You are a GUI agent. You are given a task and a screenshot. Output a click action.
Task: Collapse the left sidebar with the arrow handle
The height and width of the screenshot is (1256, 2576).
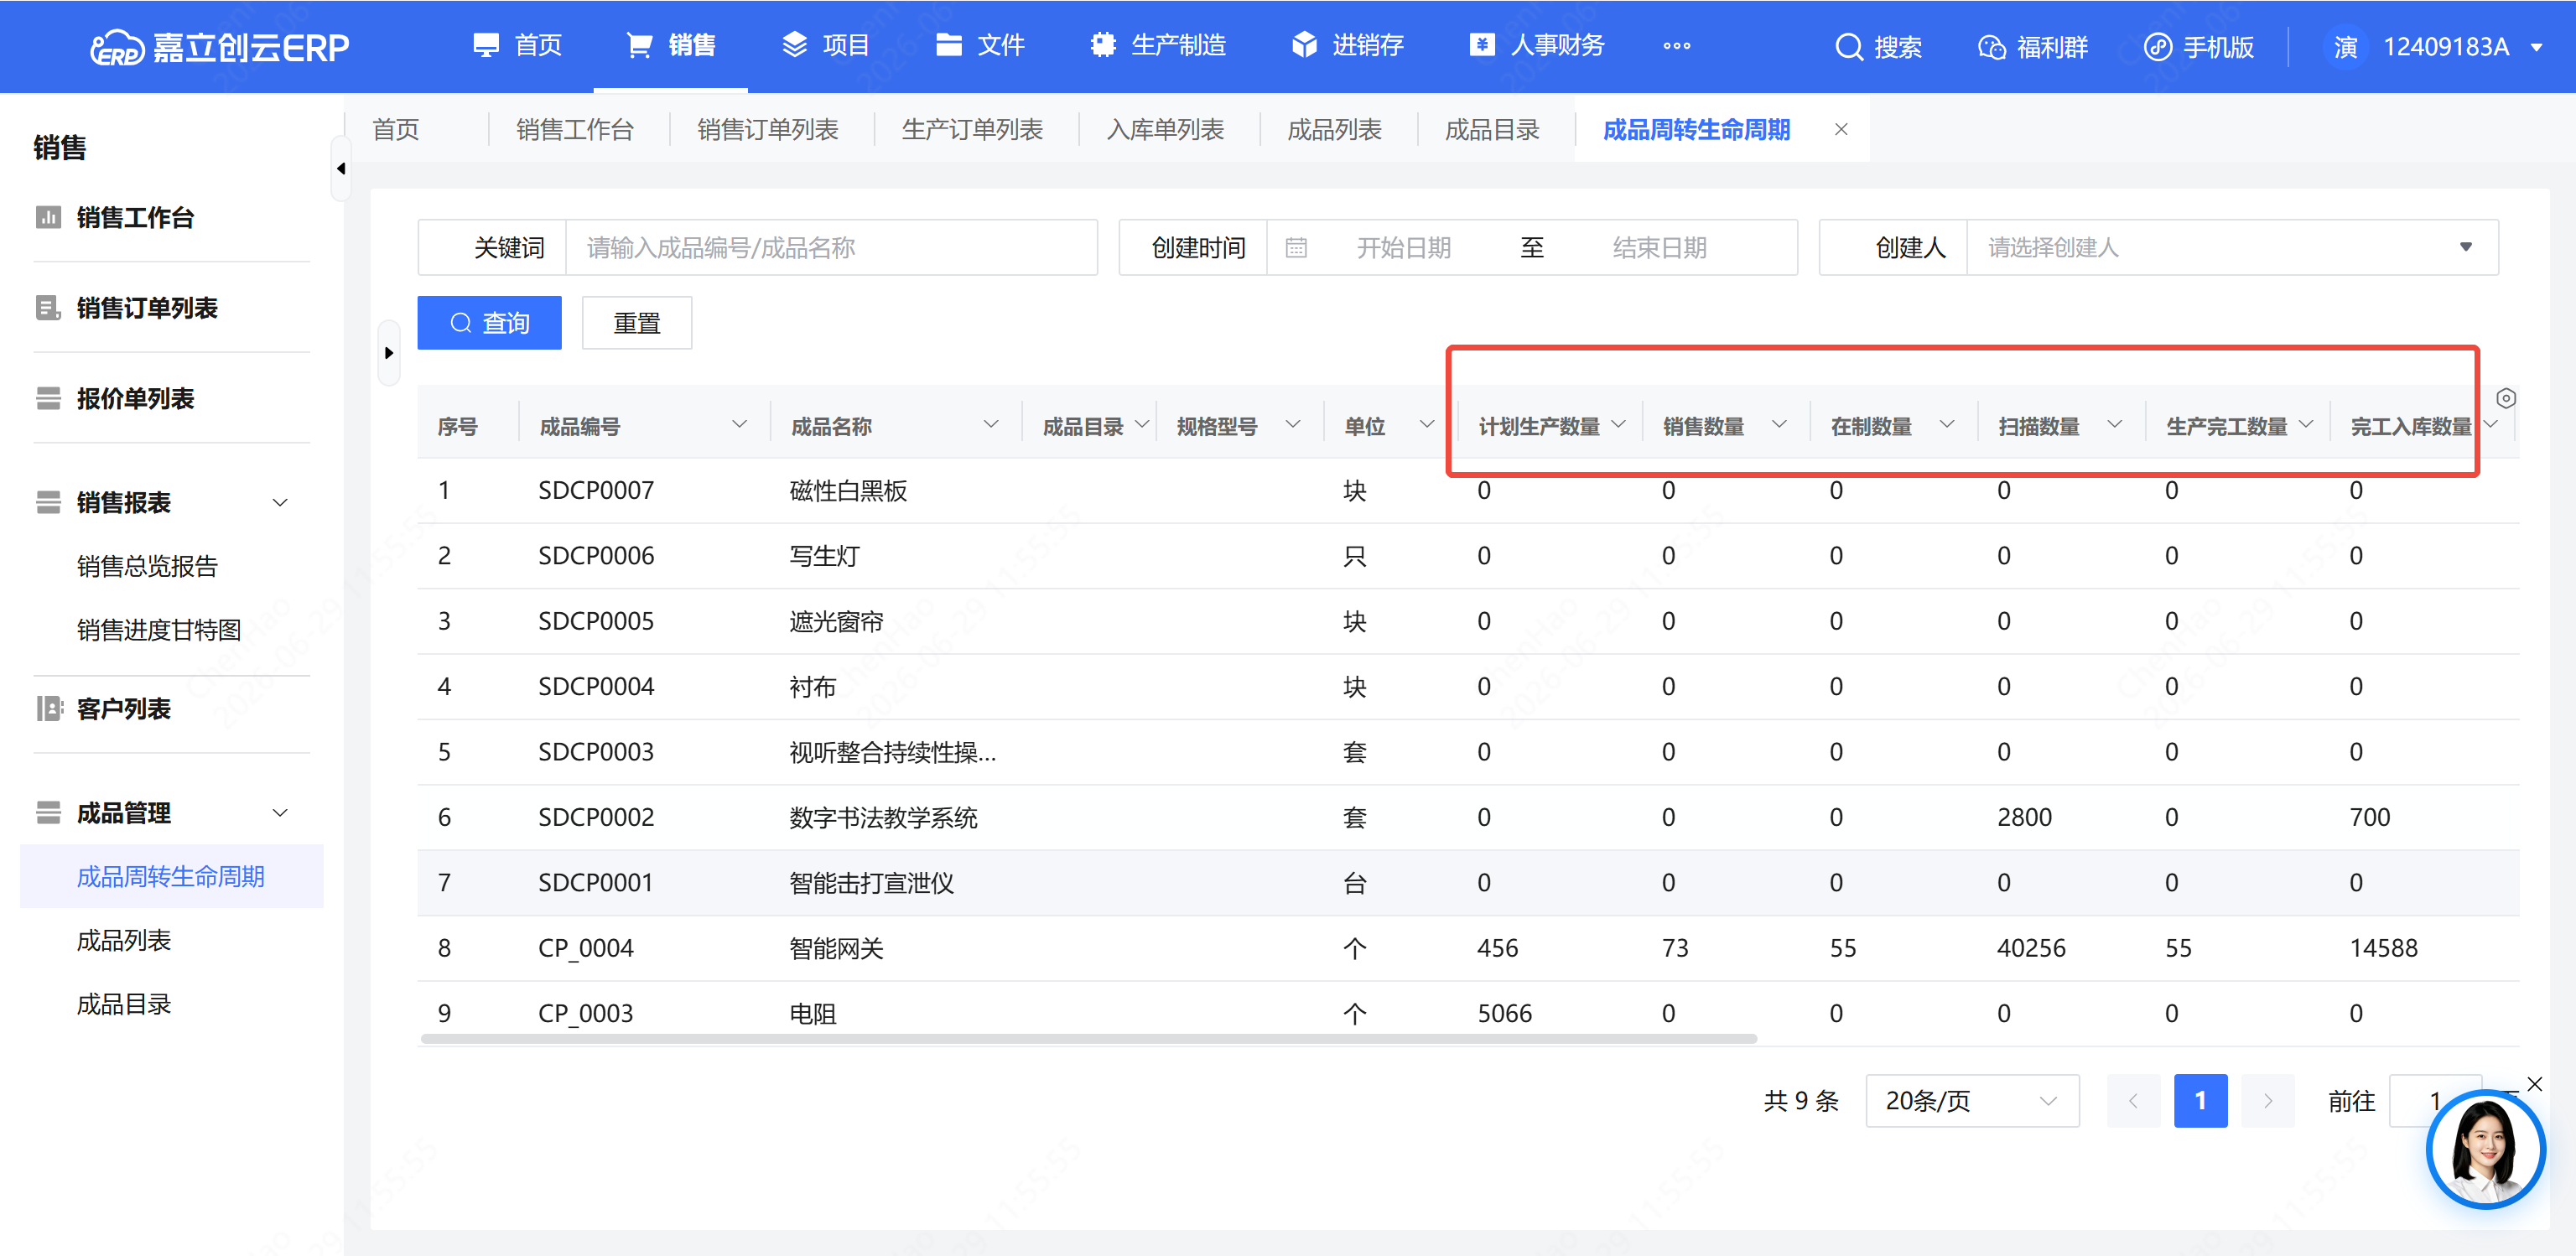coord(341,169)
